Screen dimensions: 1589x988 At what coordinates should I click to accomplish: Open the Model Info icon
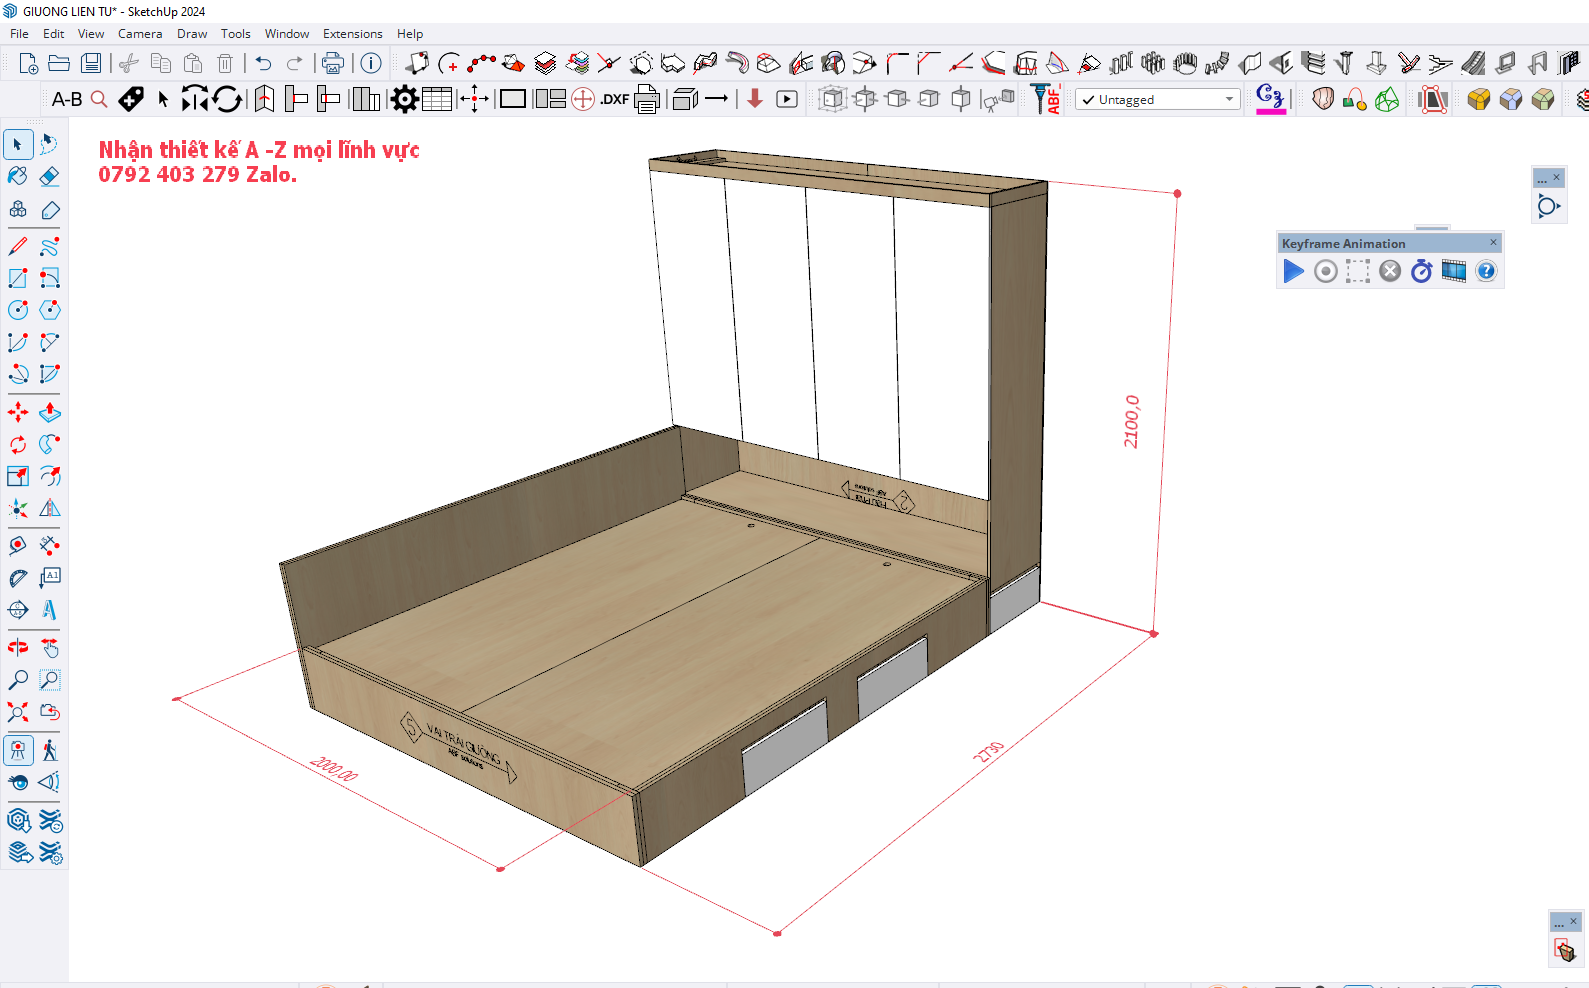tap(371, 63)
